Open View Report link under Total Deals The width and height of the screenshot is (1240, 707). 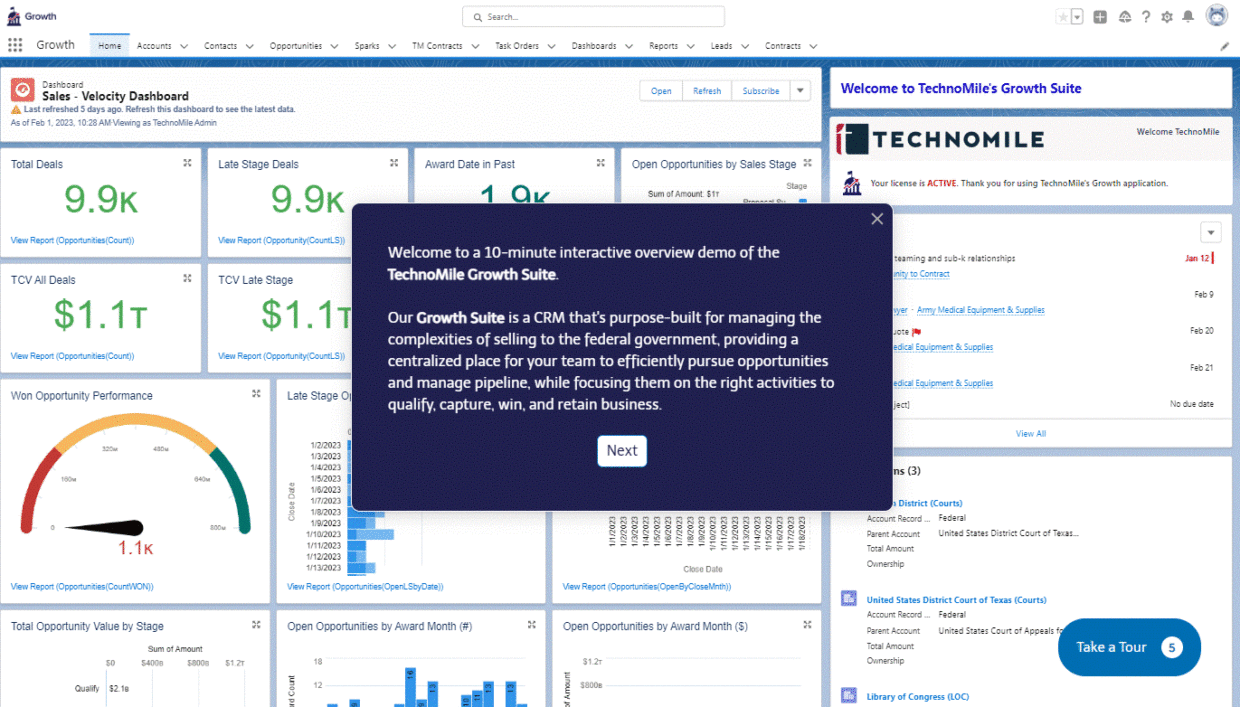(72, 240)
